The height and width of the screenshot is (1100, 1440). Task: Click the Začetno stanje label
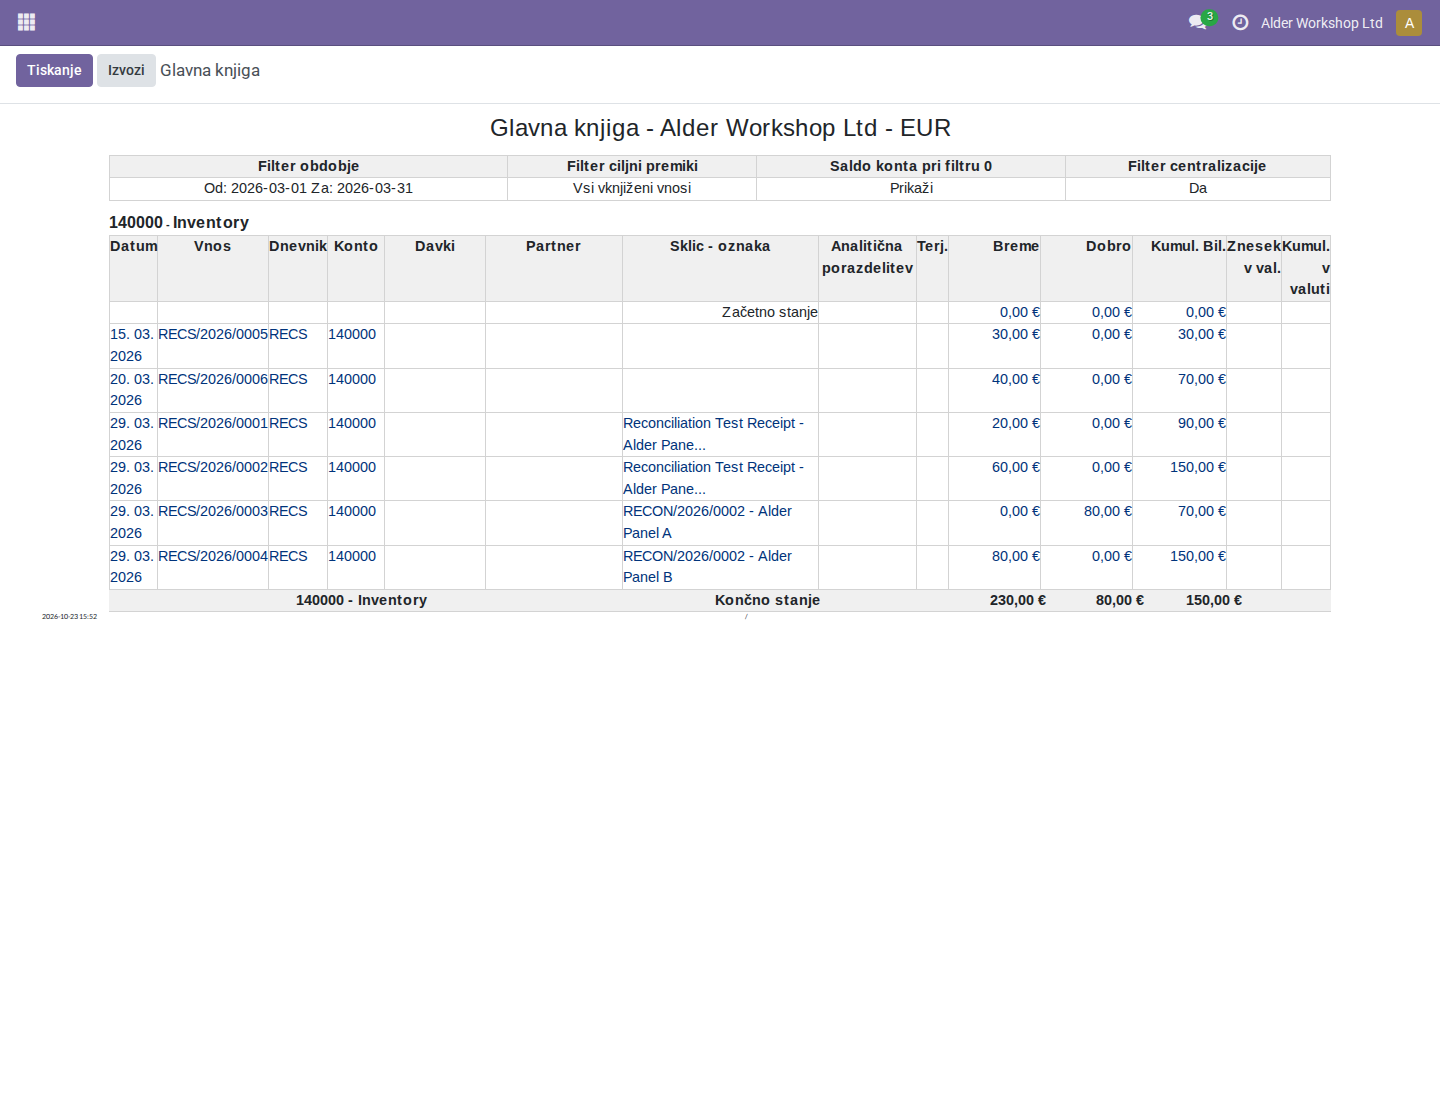(x=770, y=312)
